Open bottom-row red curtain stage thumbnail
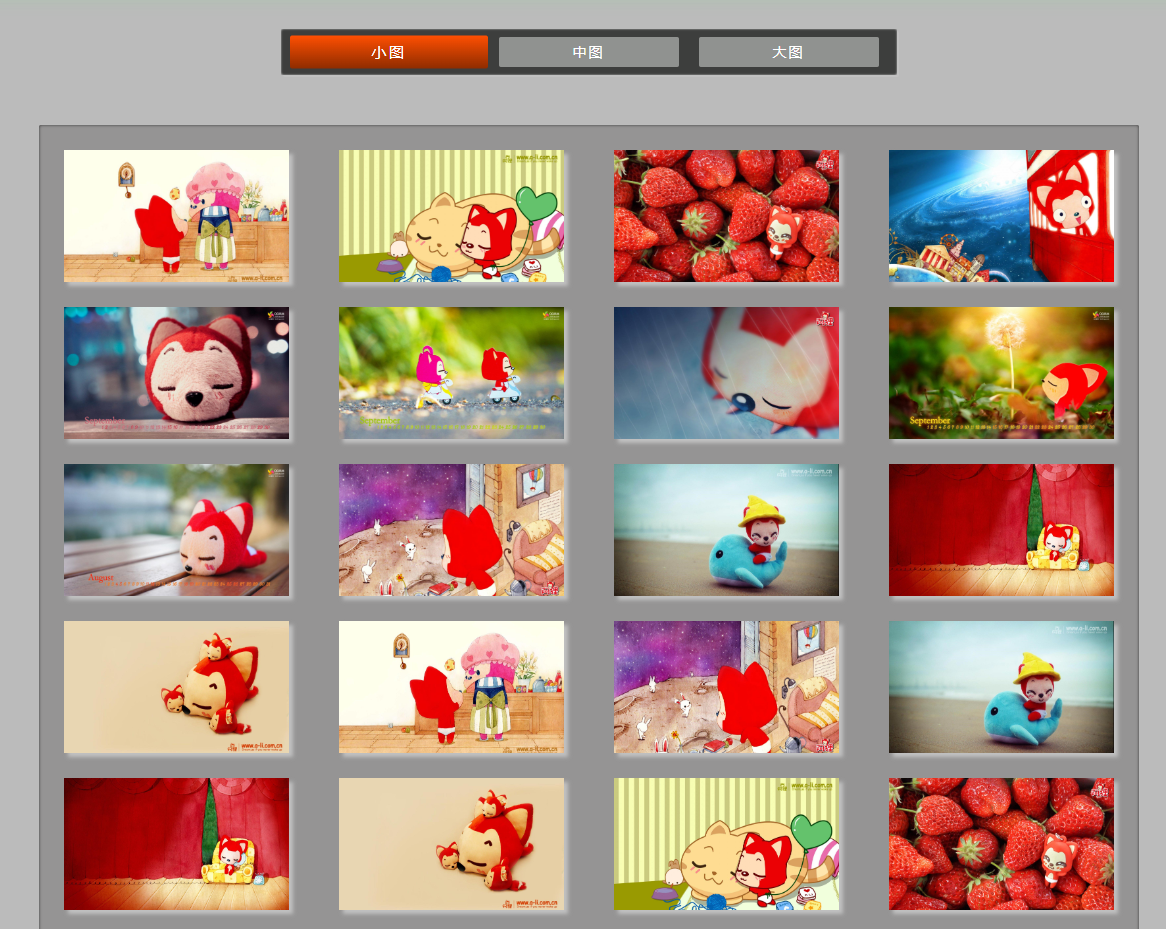Viewport: 1166px width, 929px height. (176, 843)
